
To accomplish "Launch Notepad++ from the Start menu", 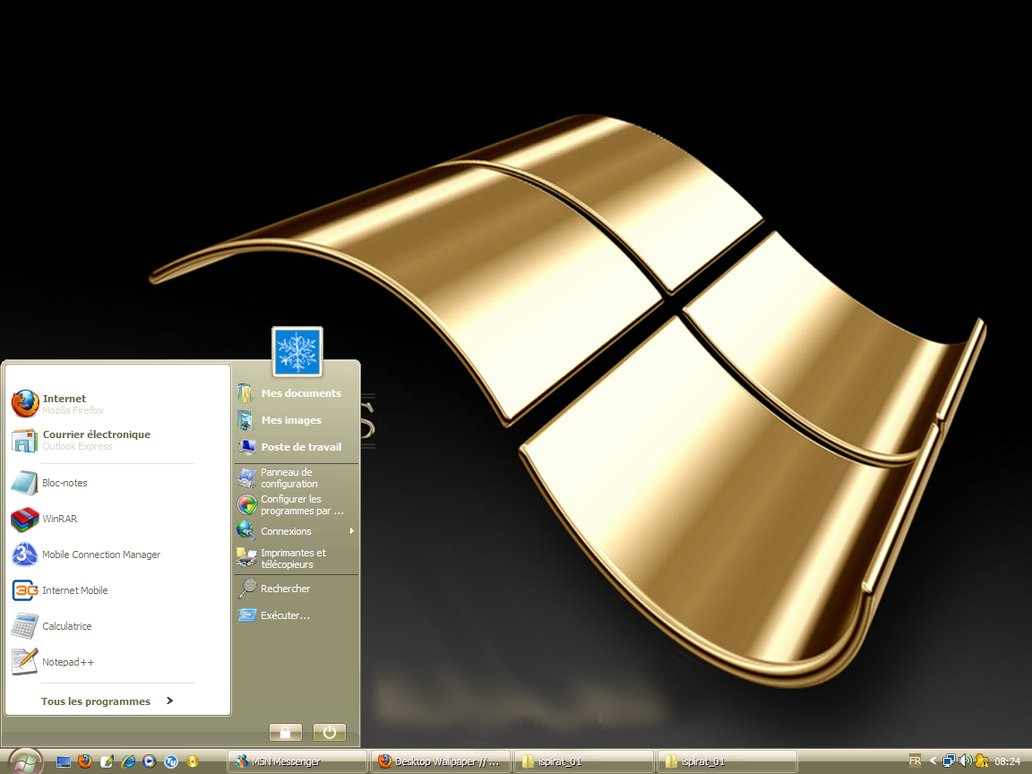I will pyautogui.click(x=118, y=662).
